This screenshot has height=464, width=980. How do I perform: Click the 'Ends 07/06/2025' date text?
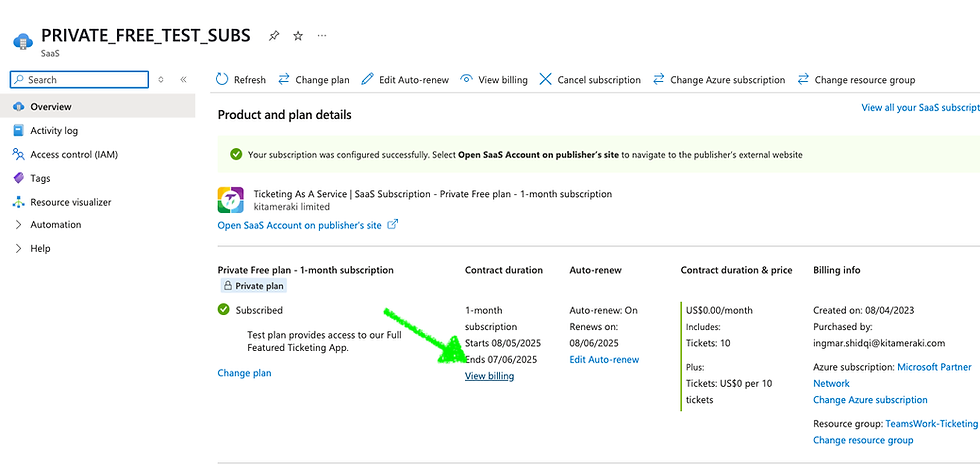click(501, 360)
